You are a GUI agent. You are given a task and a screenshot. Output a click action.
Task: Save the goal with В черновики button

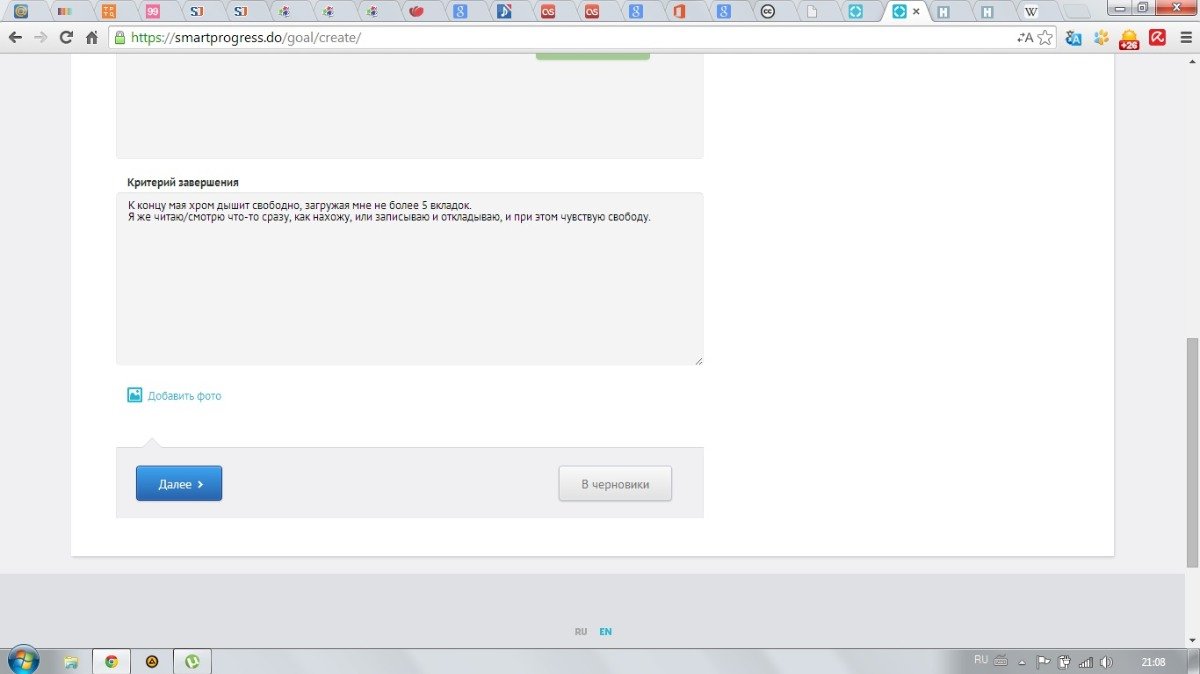615,484
